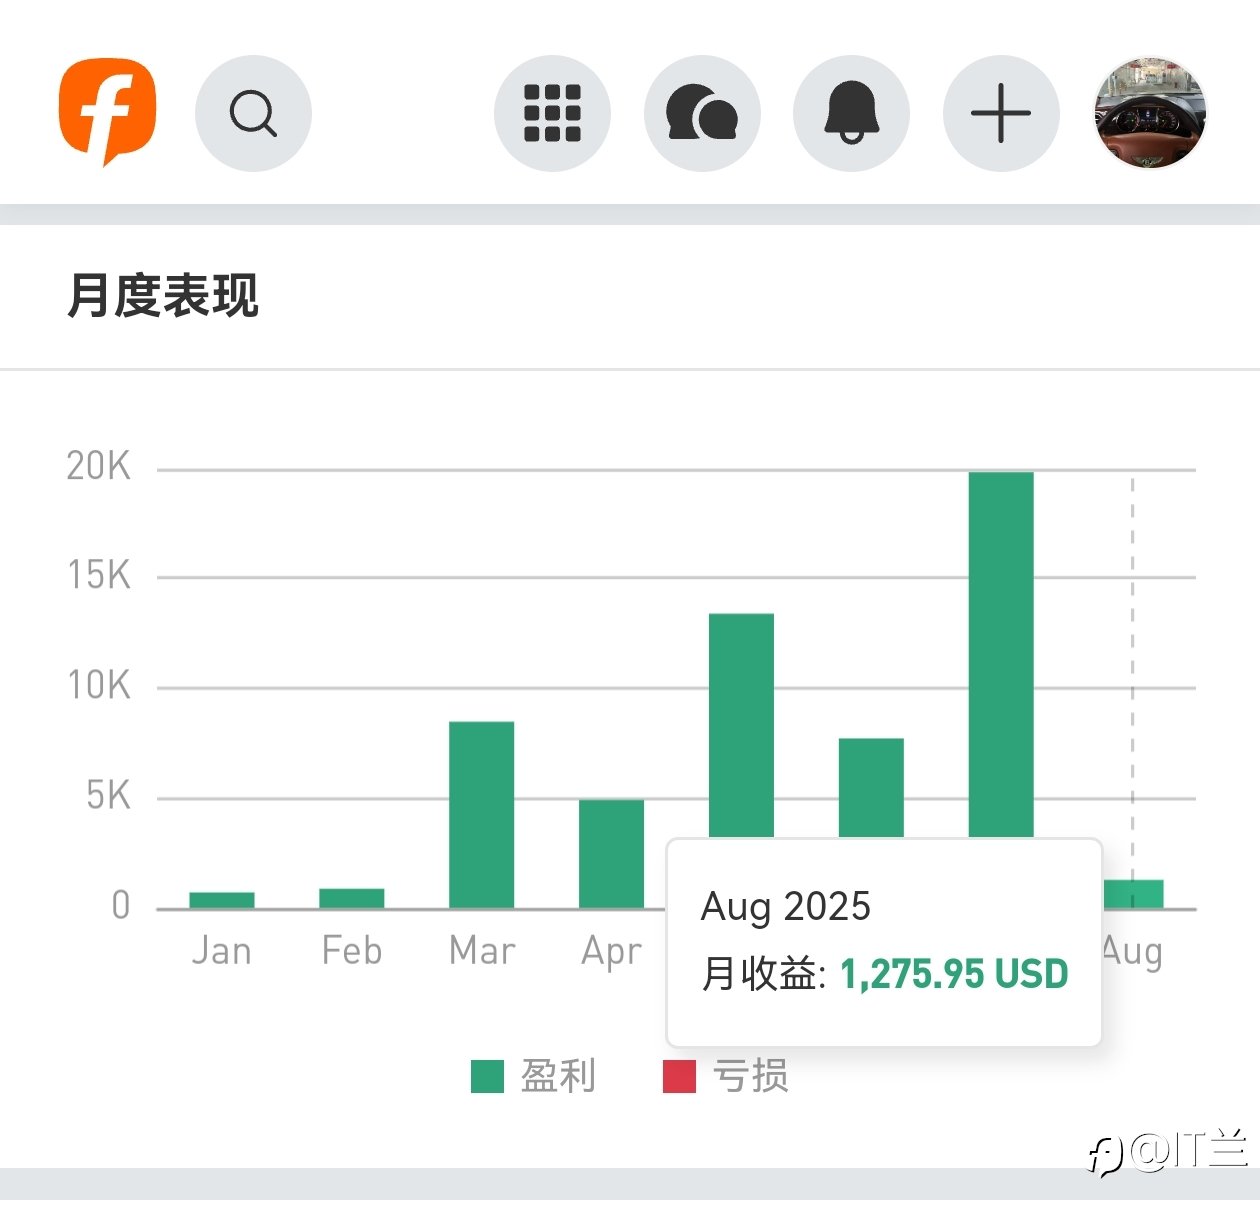The image size is (1260, 1219).
Task: Open notifications bell icon
Action: click(851, 113)
